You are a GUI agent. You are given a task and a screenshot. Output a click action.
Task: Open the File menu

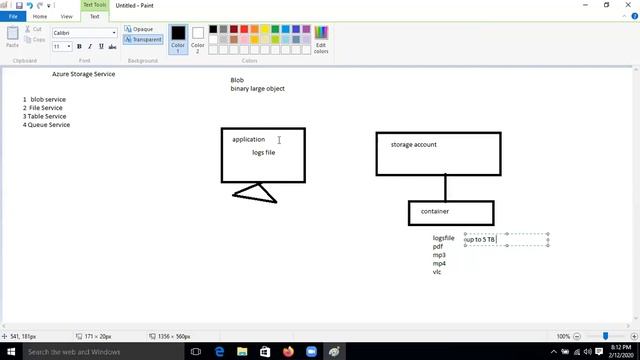(x=13, y=16)
